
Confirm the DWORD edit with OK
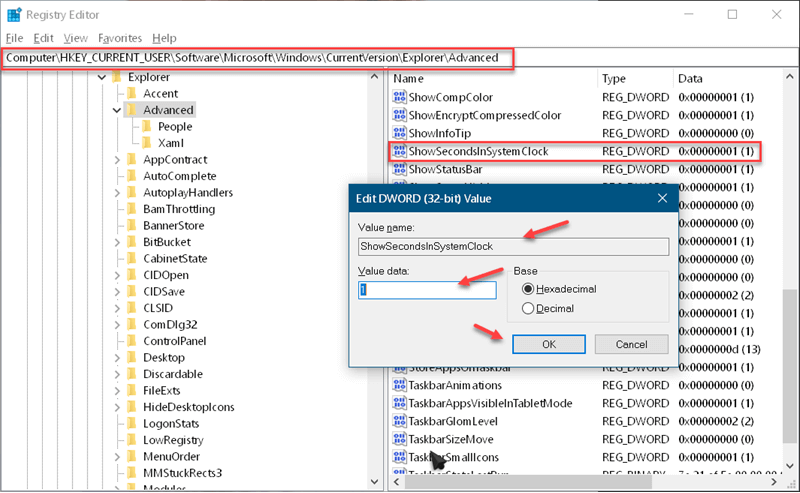click(x=548, y=344)
